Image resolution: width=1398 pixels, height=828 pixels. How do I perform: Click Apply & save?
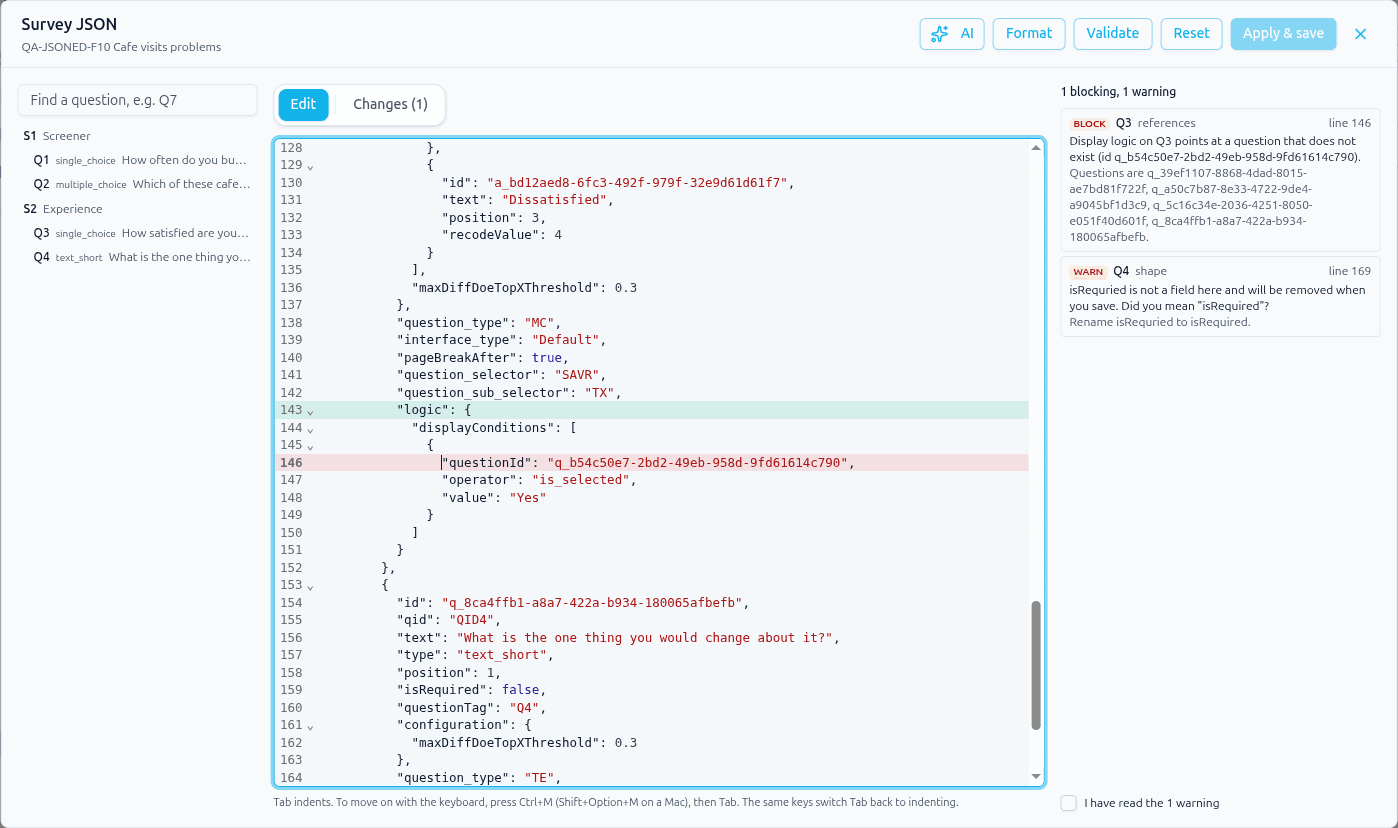[x=1283, y=33]
